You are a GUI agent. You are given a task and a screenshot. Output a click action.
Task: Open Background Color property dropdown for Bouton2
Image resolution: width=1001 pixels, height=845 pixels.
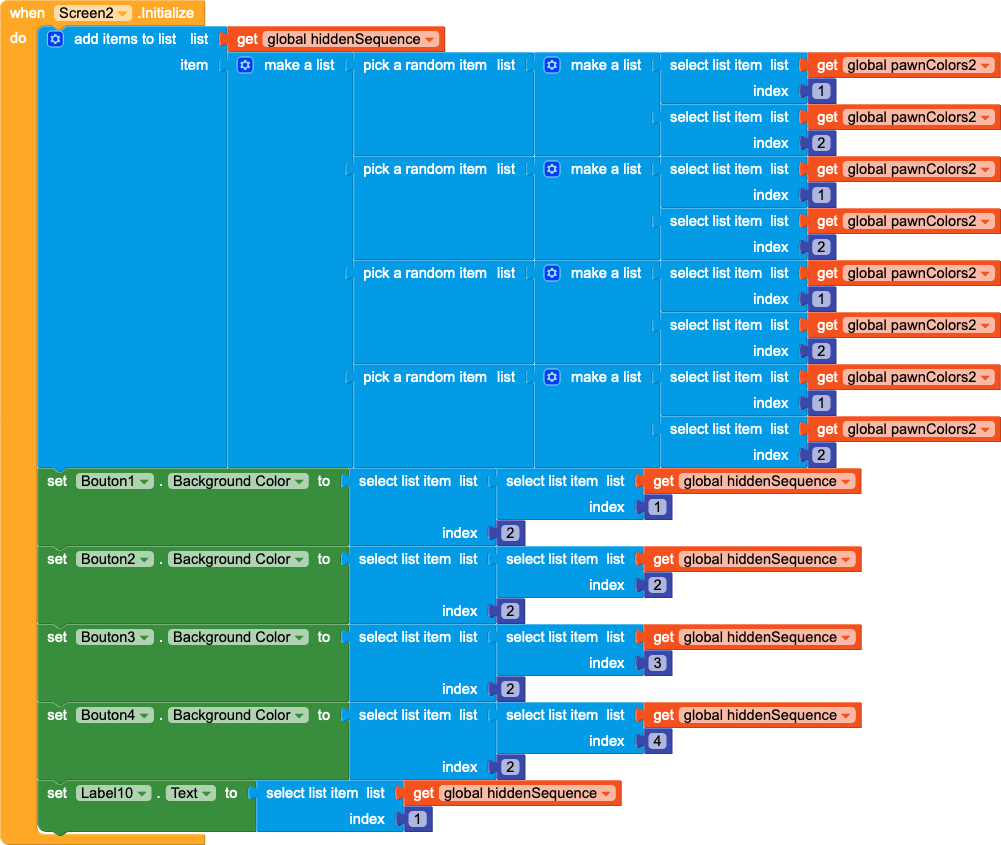click(300, 559)
